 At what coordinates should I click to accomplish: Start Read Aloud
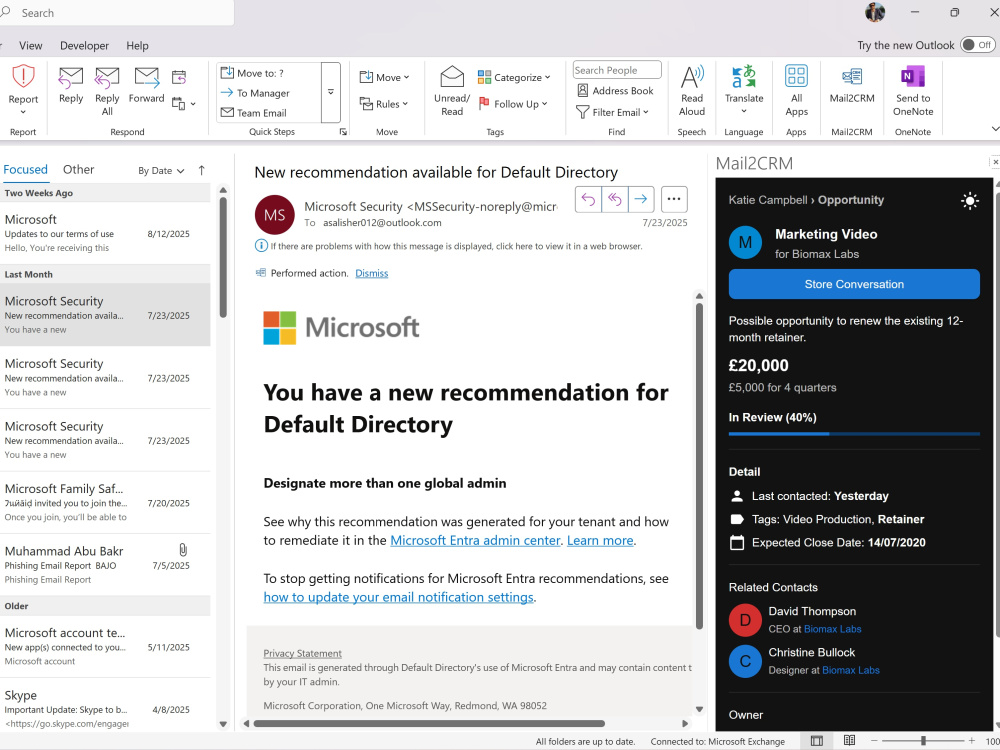click(x=692, y=91)
